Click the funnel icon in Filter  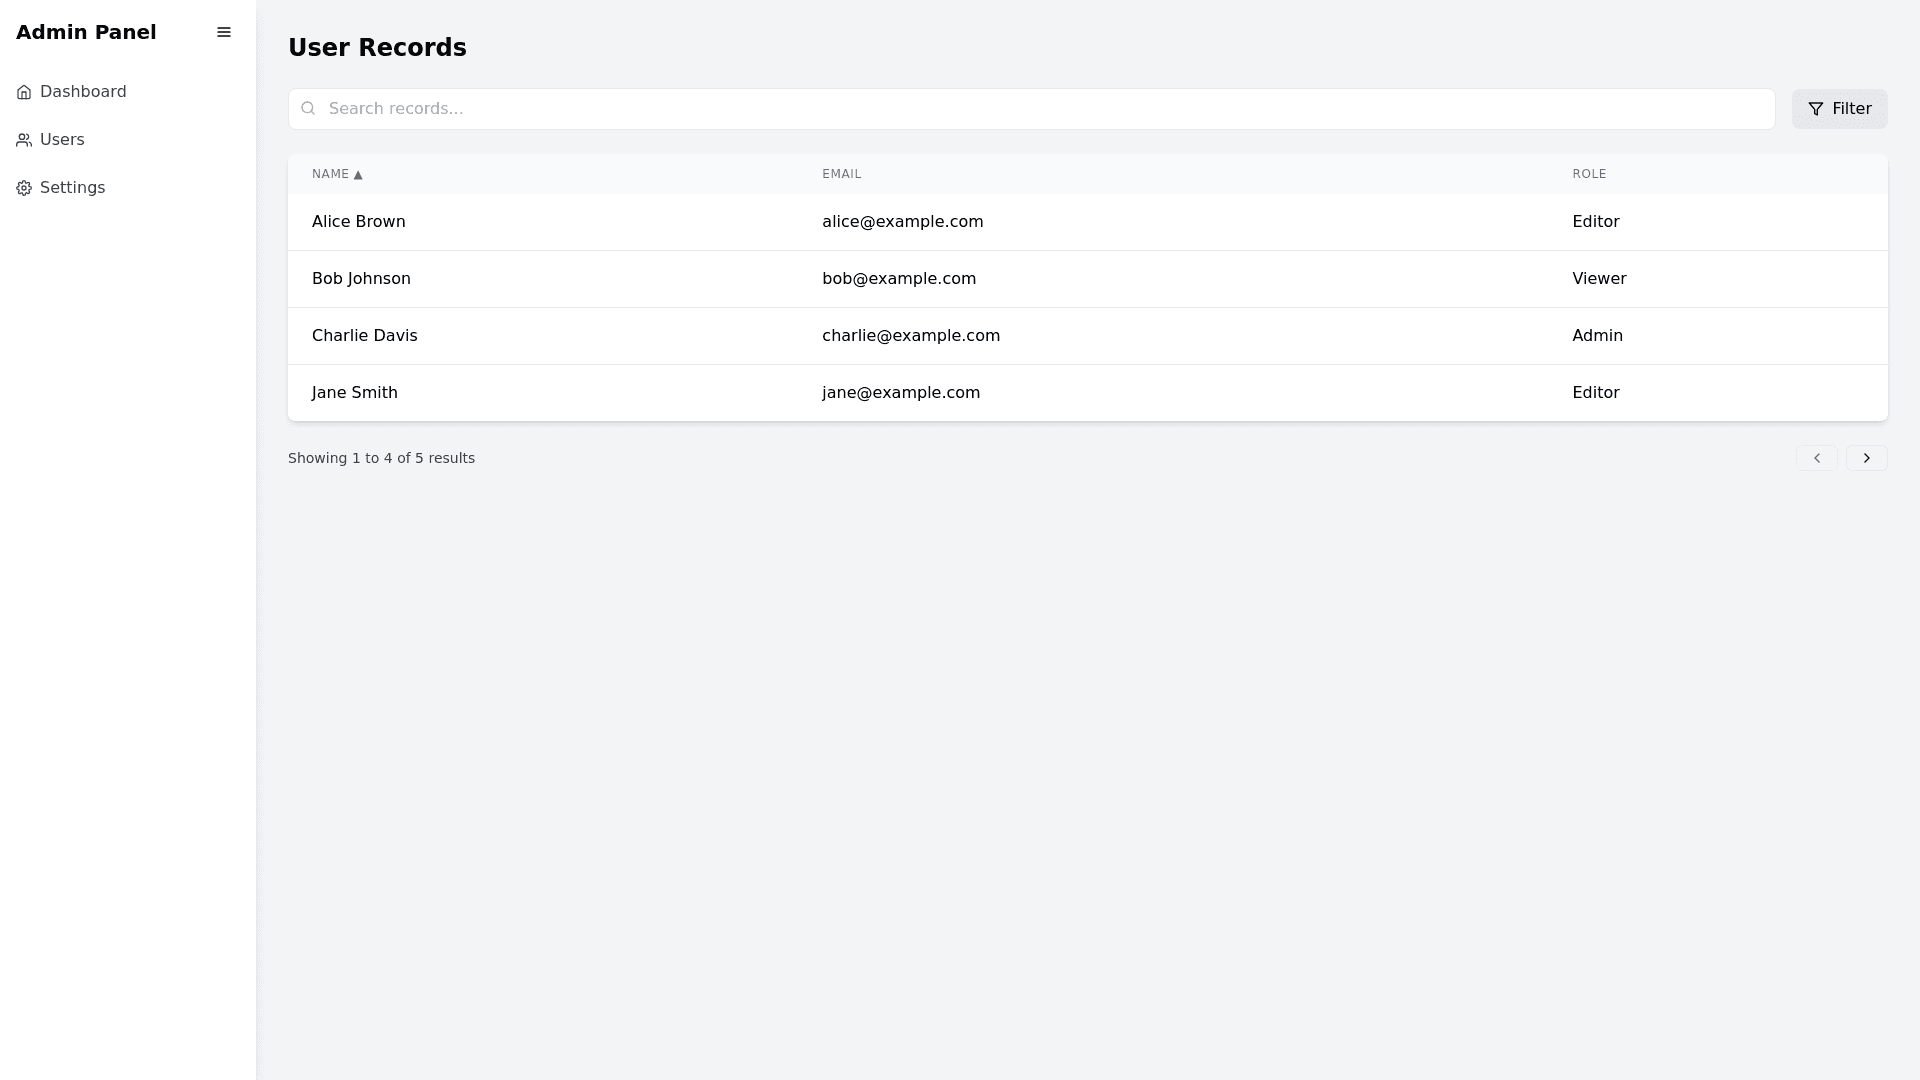[x=1816, y=109]
